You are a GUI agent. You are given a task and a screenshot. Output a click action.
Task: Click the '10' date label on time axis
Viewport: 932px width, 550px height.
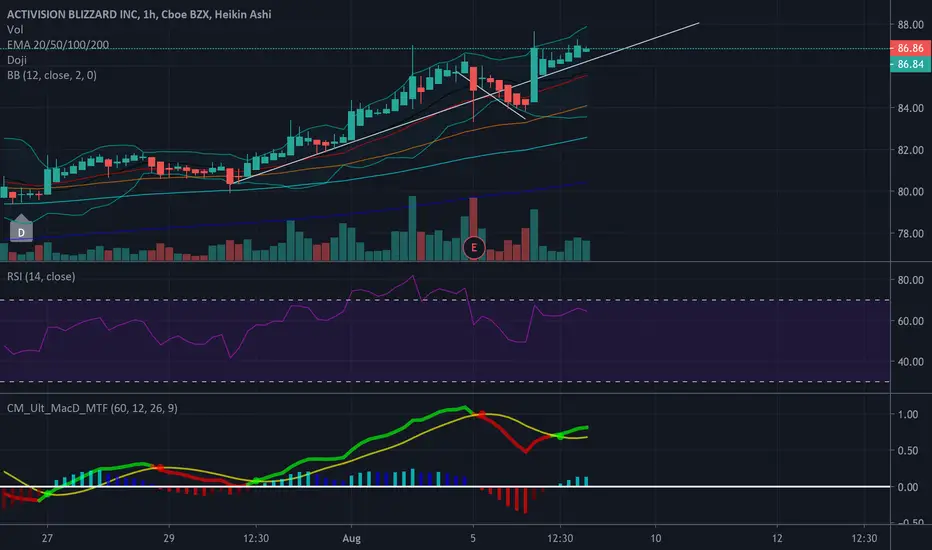pos(655,539)
